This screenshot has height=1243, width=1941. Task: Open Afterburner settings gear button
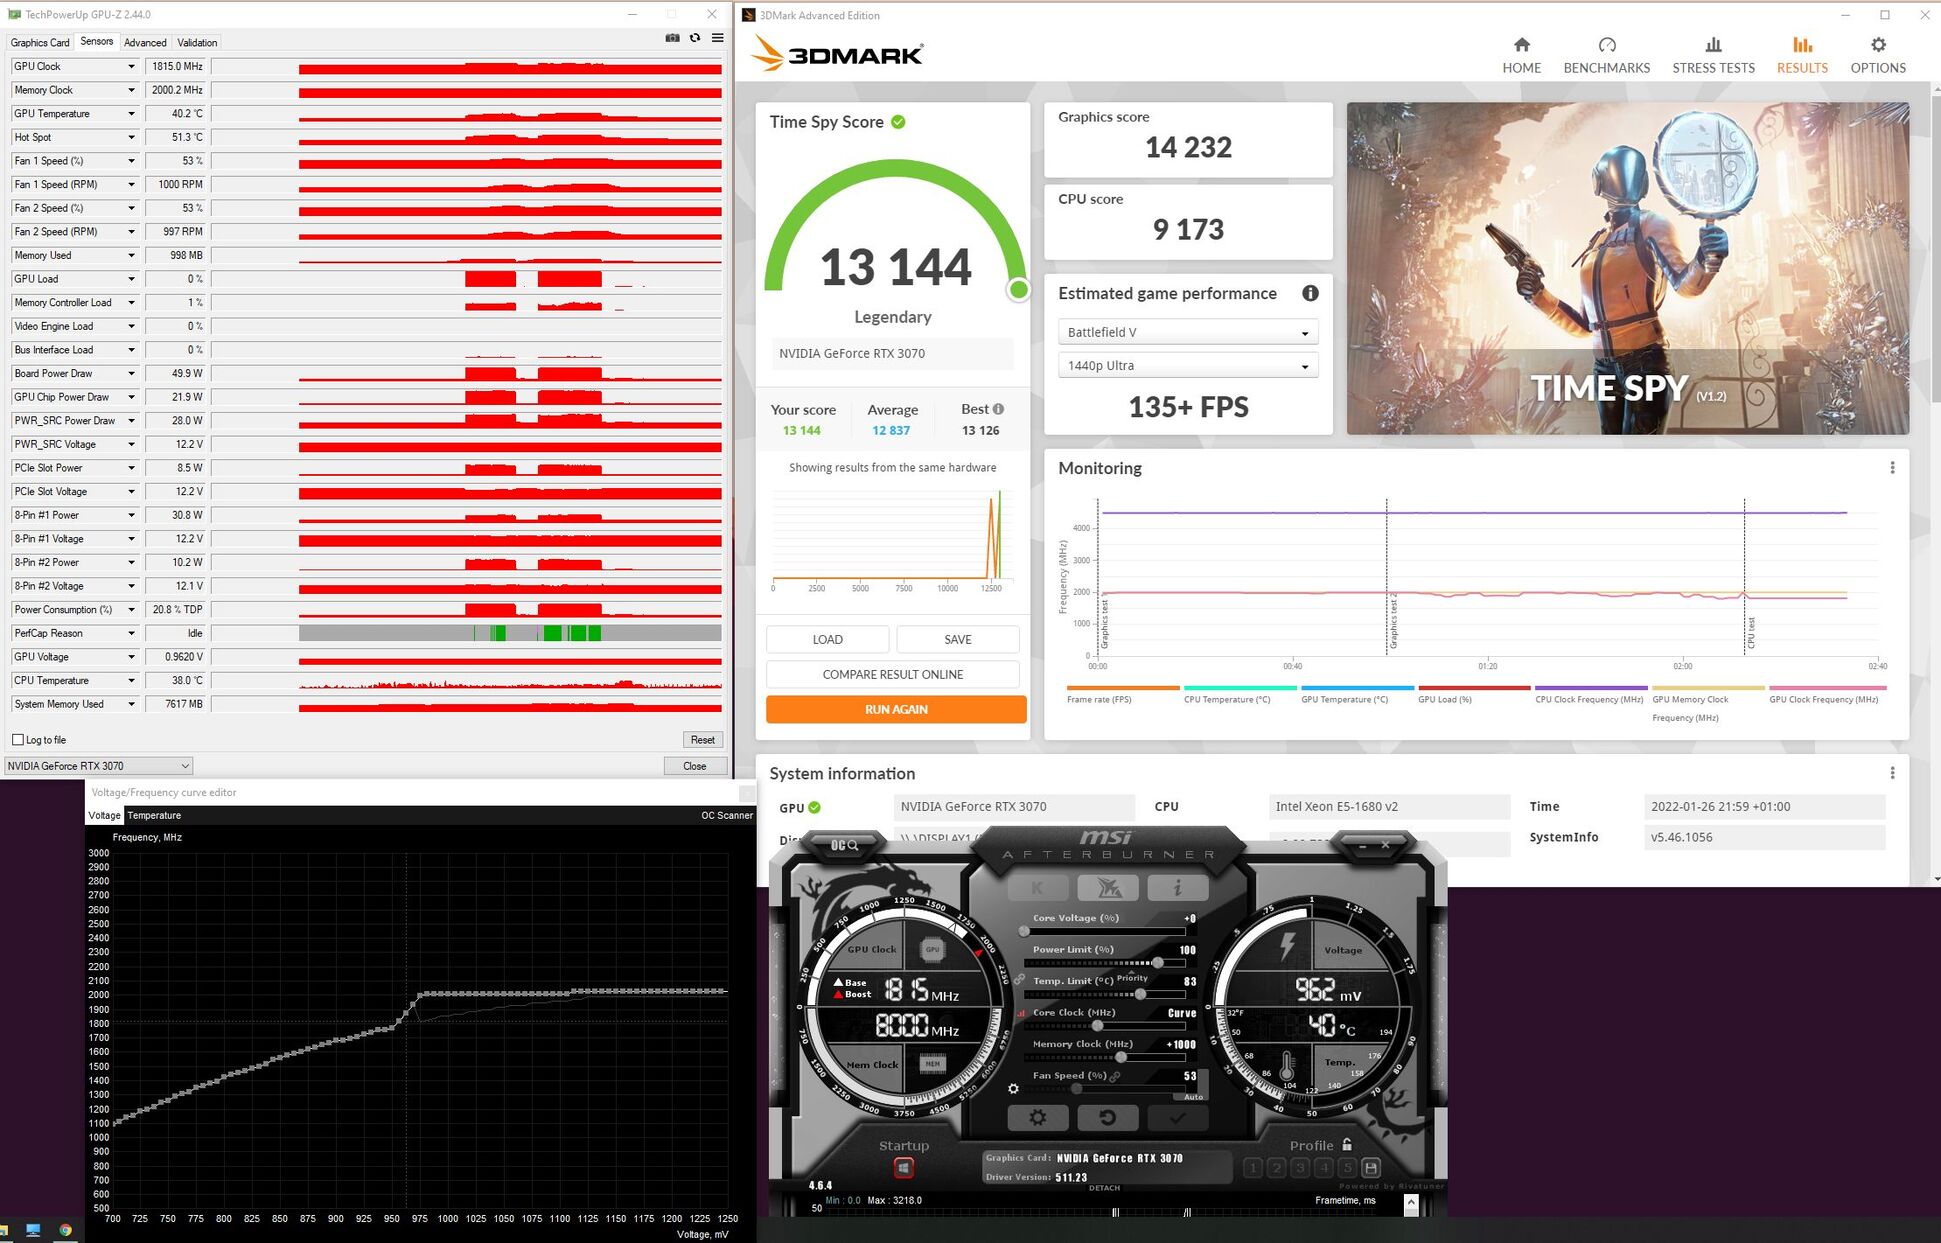[x=1037, y=1117]
